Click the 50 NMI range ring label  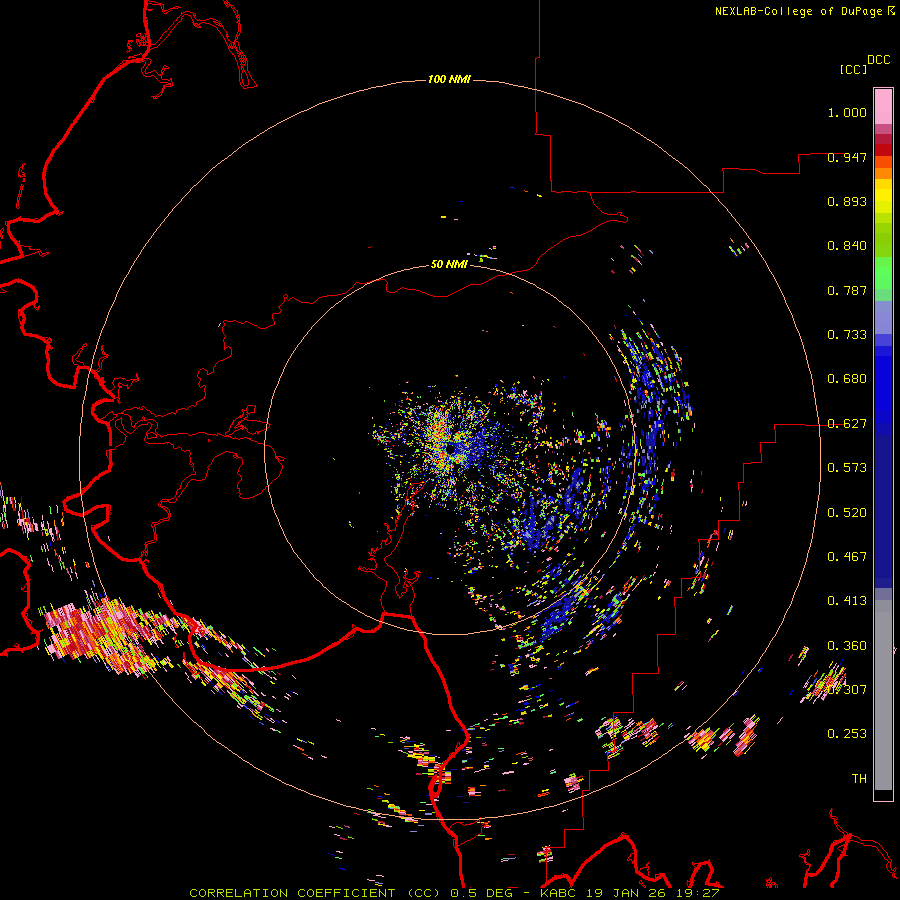449,264
